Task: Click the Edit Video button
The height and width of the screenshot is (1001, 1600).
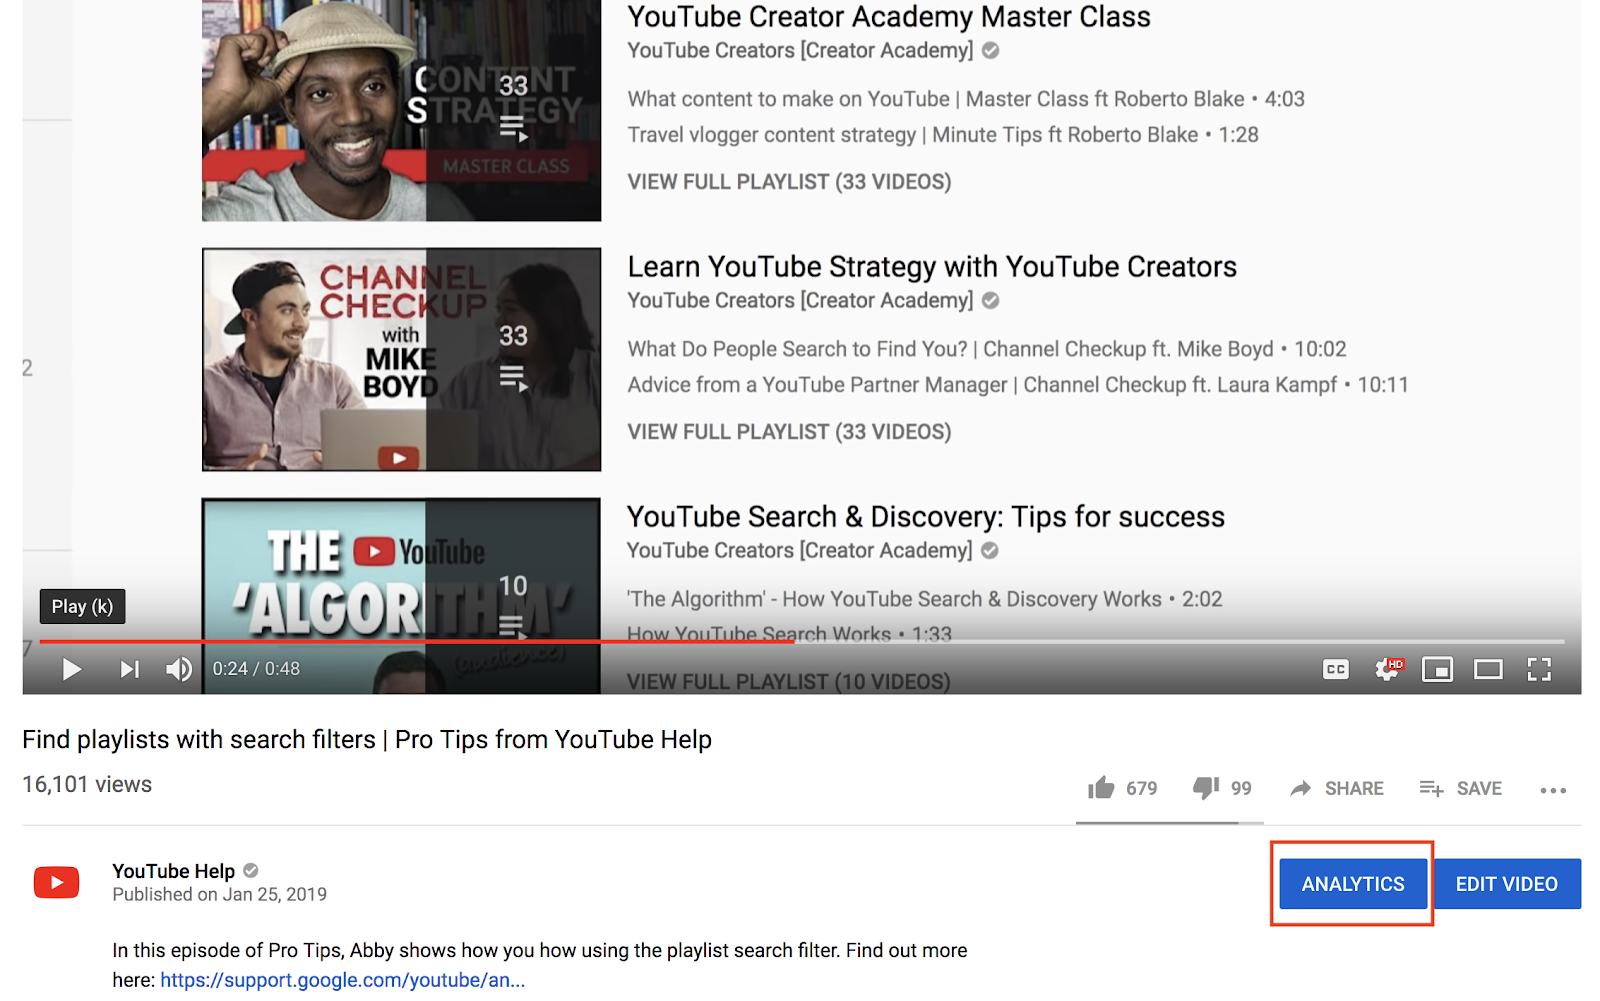Action: 1507,884
